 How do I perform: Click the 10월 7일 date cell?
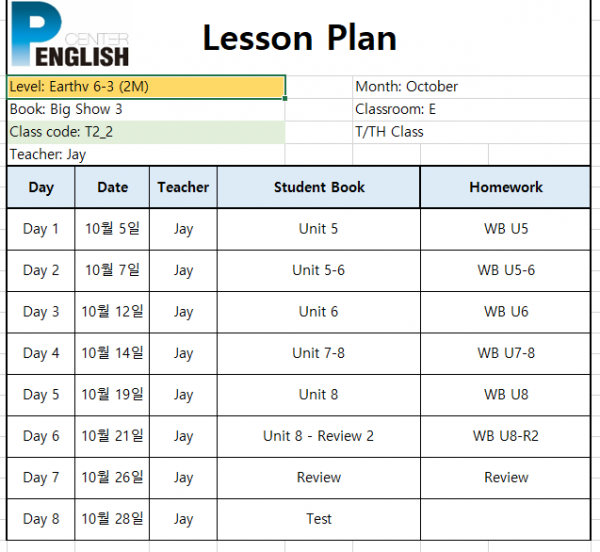click(x=112, y=270)
